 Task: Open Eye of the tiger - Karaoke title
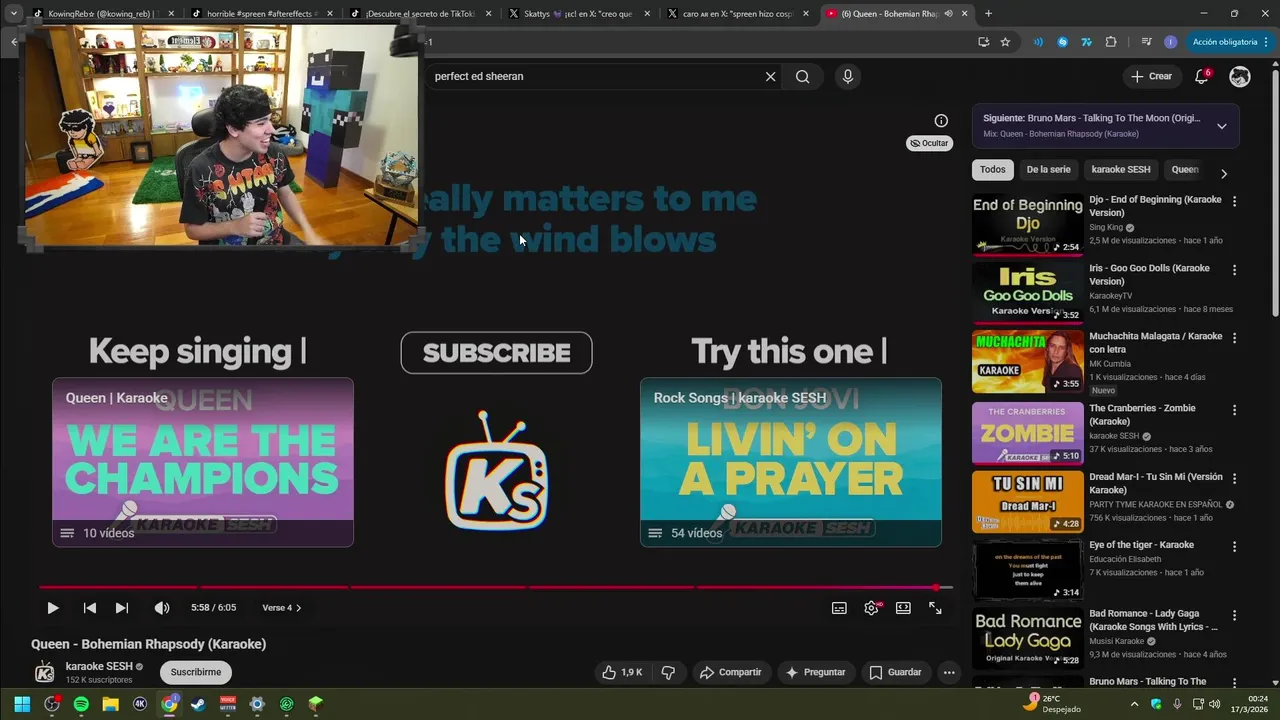point(1141,545)
